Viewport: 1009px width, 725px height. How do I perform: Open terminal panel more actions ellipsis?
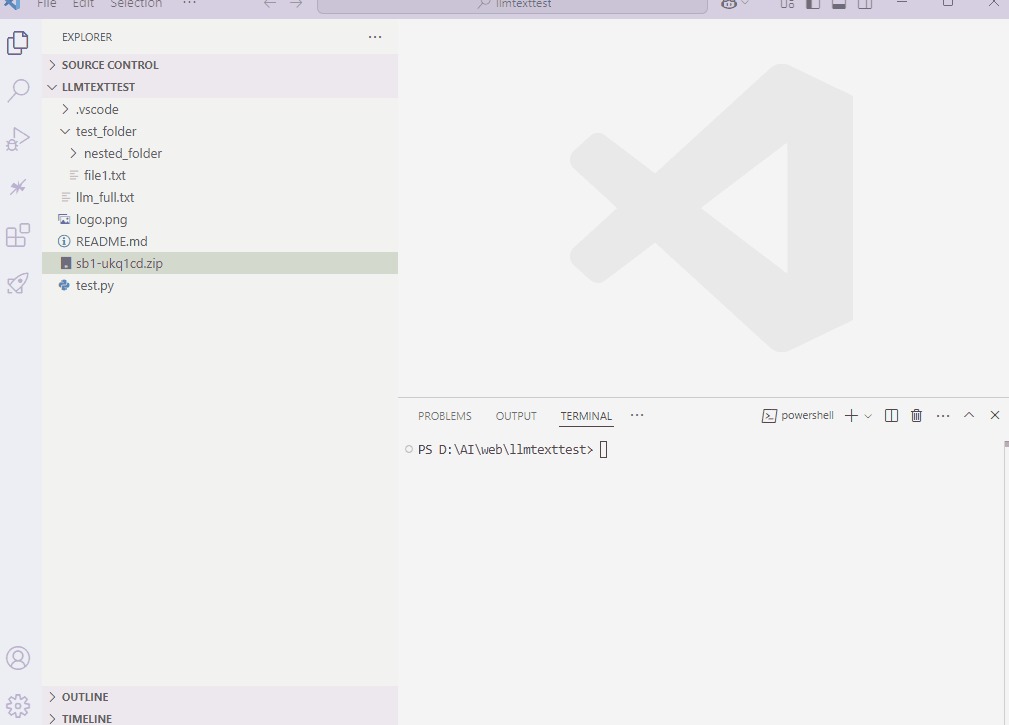[x=943, y=416]
